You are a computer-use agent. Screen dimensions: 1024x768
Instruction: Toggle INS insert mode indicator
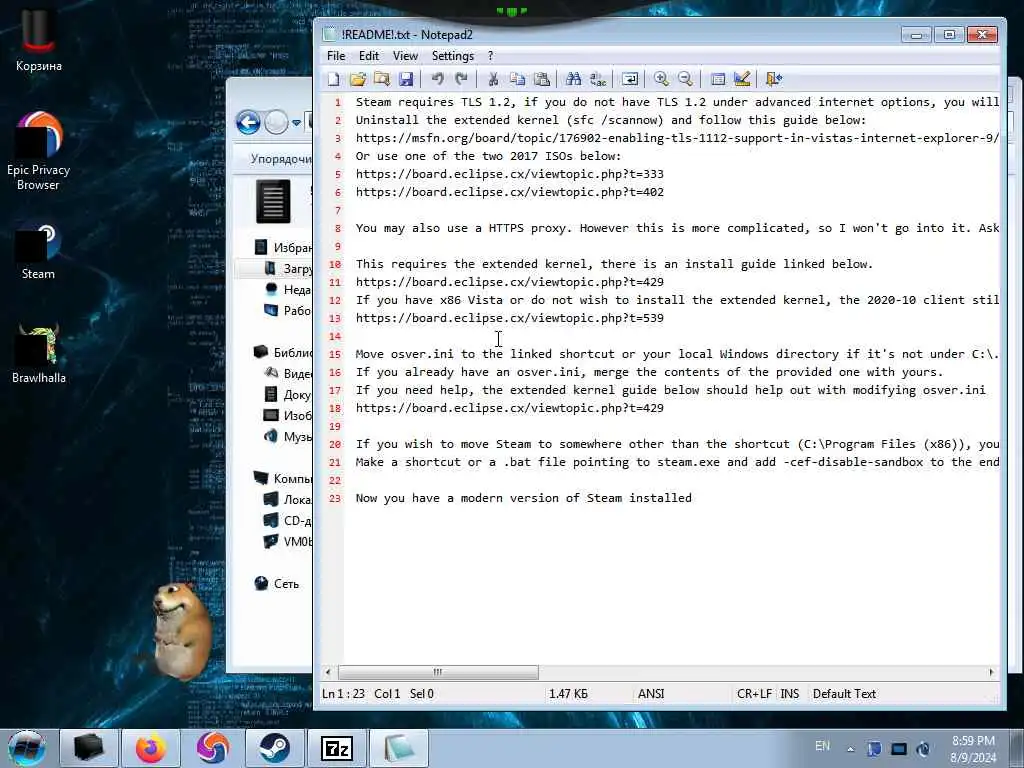[790, 694]
